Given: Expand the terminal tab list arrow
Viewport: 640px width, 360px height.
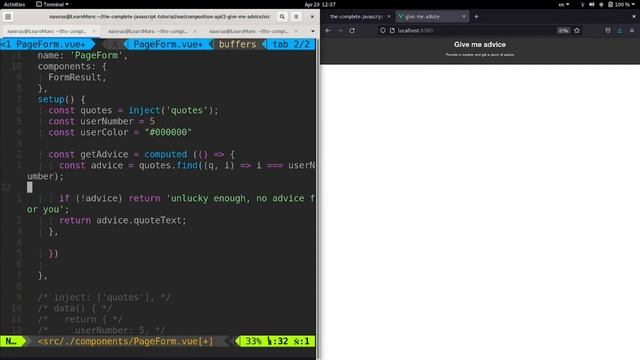Looking at the screenshot, I should pos(313,31).
